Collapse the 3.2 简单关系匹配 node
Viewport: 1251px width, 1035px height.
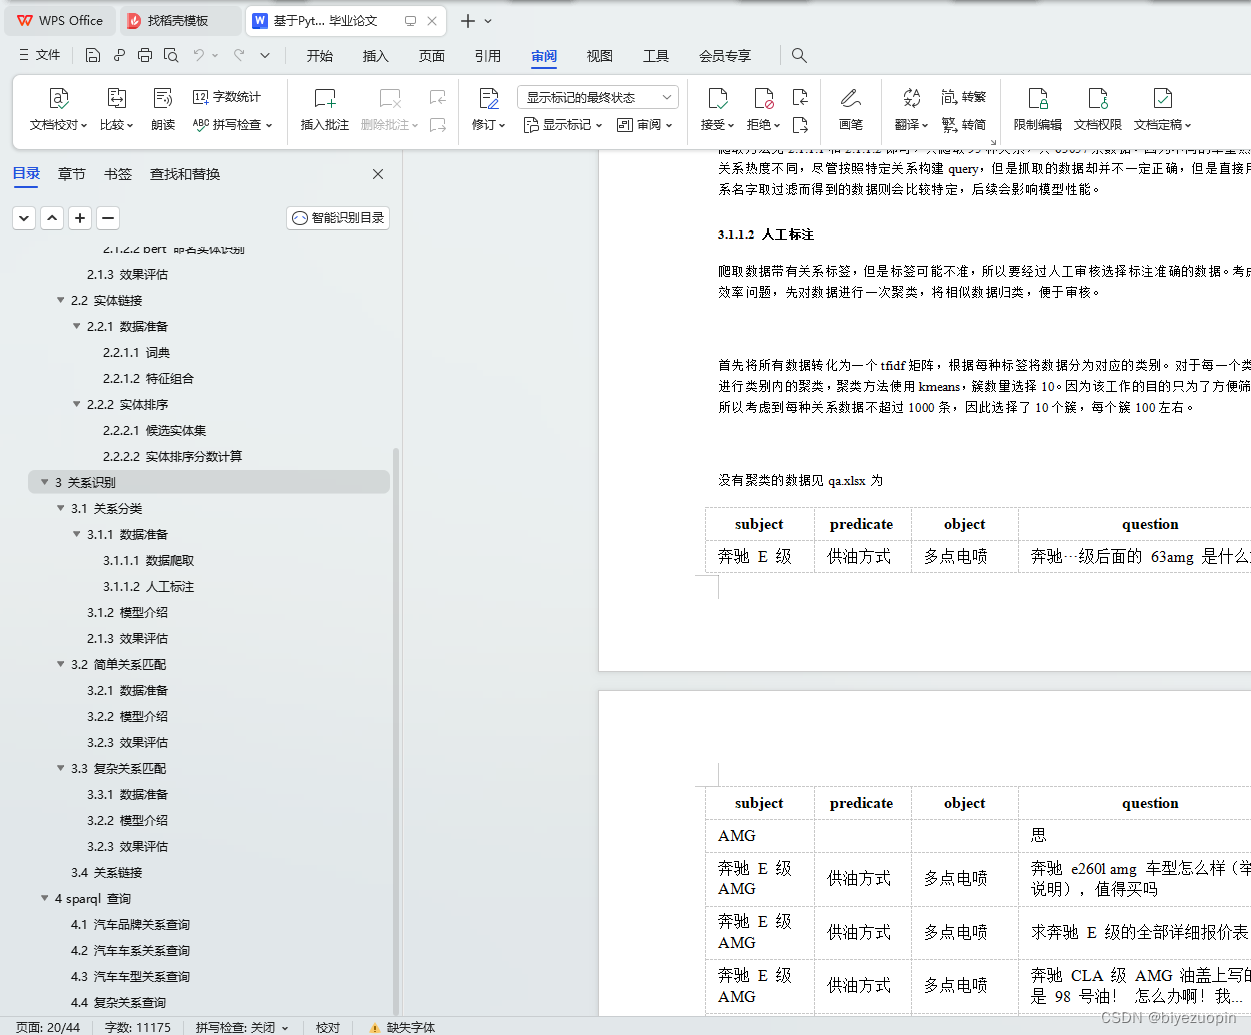coord(60,664)
